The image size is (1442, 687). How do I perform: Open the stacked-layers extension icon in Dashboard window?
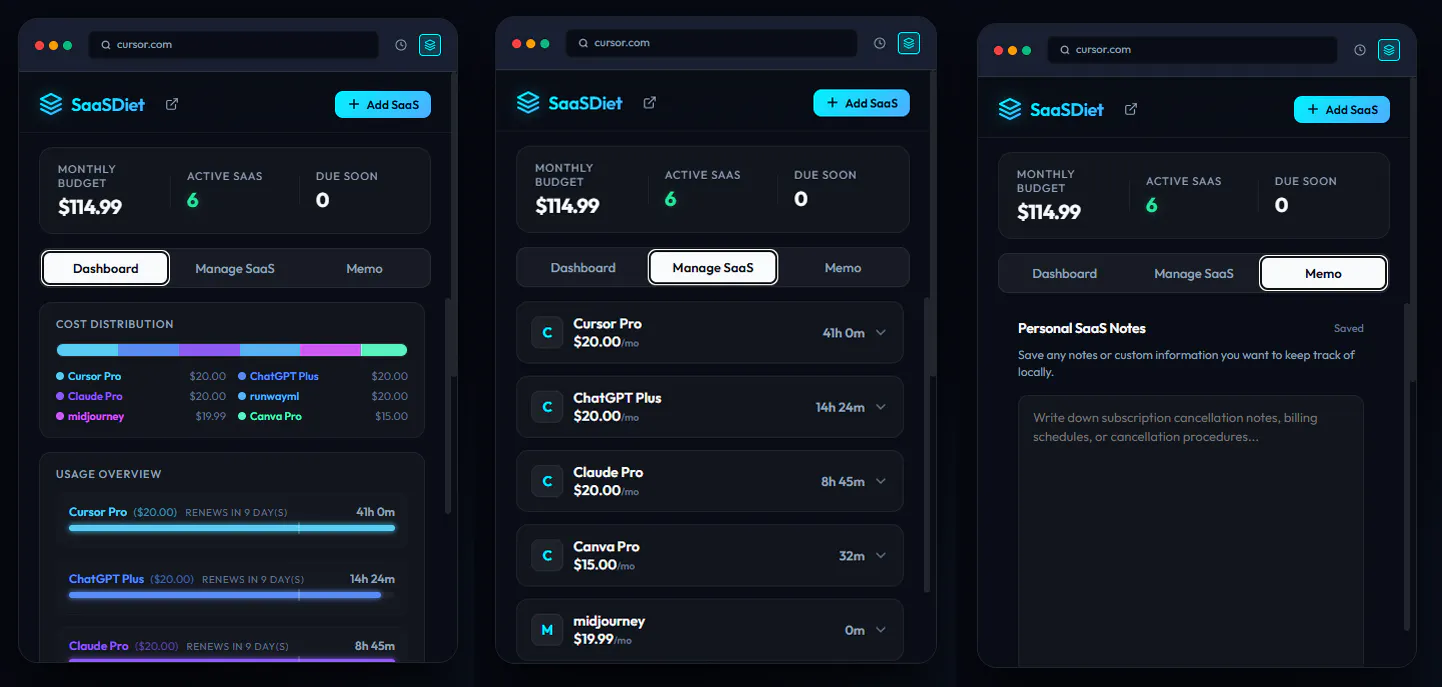[x=430, y=45]
